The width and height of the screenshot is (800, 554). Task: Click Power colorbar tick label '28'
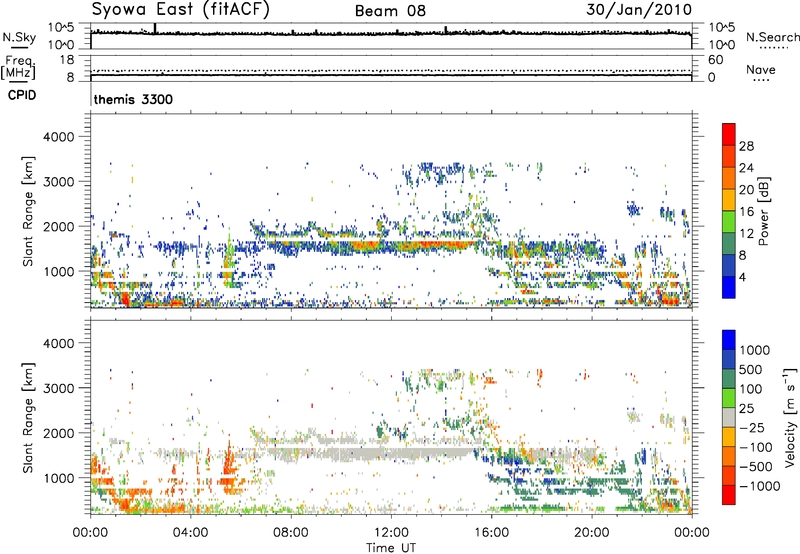point(746,146)
